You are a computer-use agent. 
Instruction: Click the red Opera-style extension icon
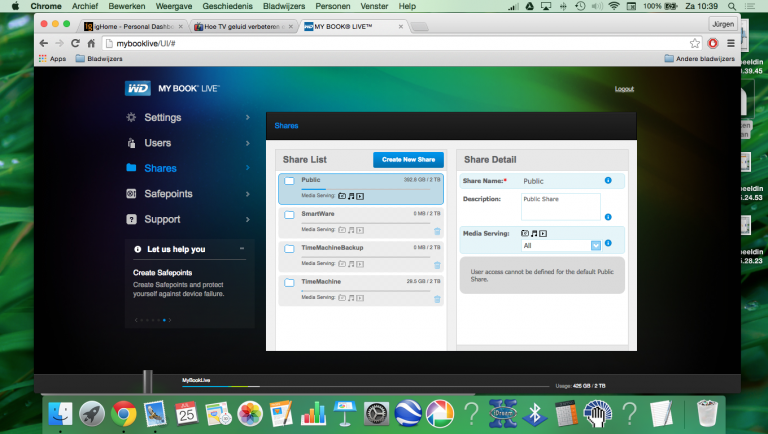[x=713, y=43]
